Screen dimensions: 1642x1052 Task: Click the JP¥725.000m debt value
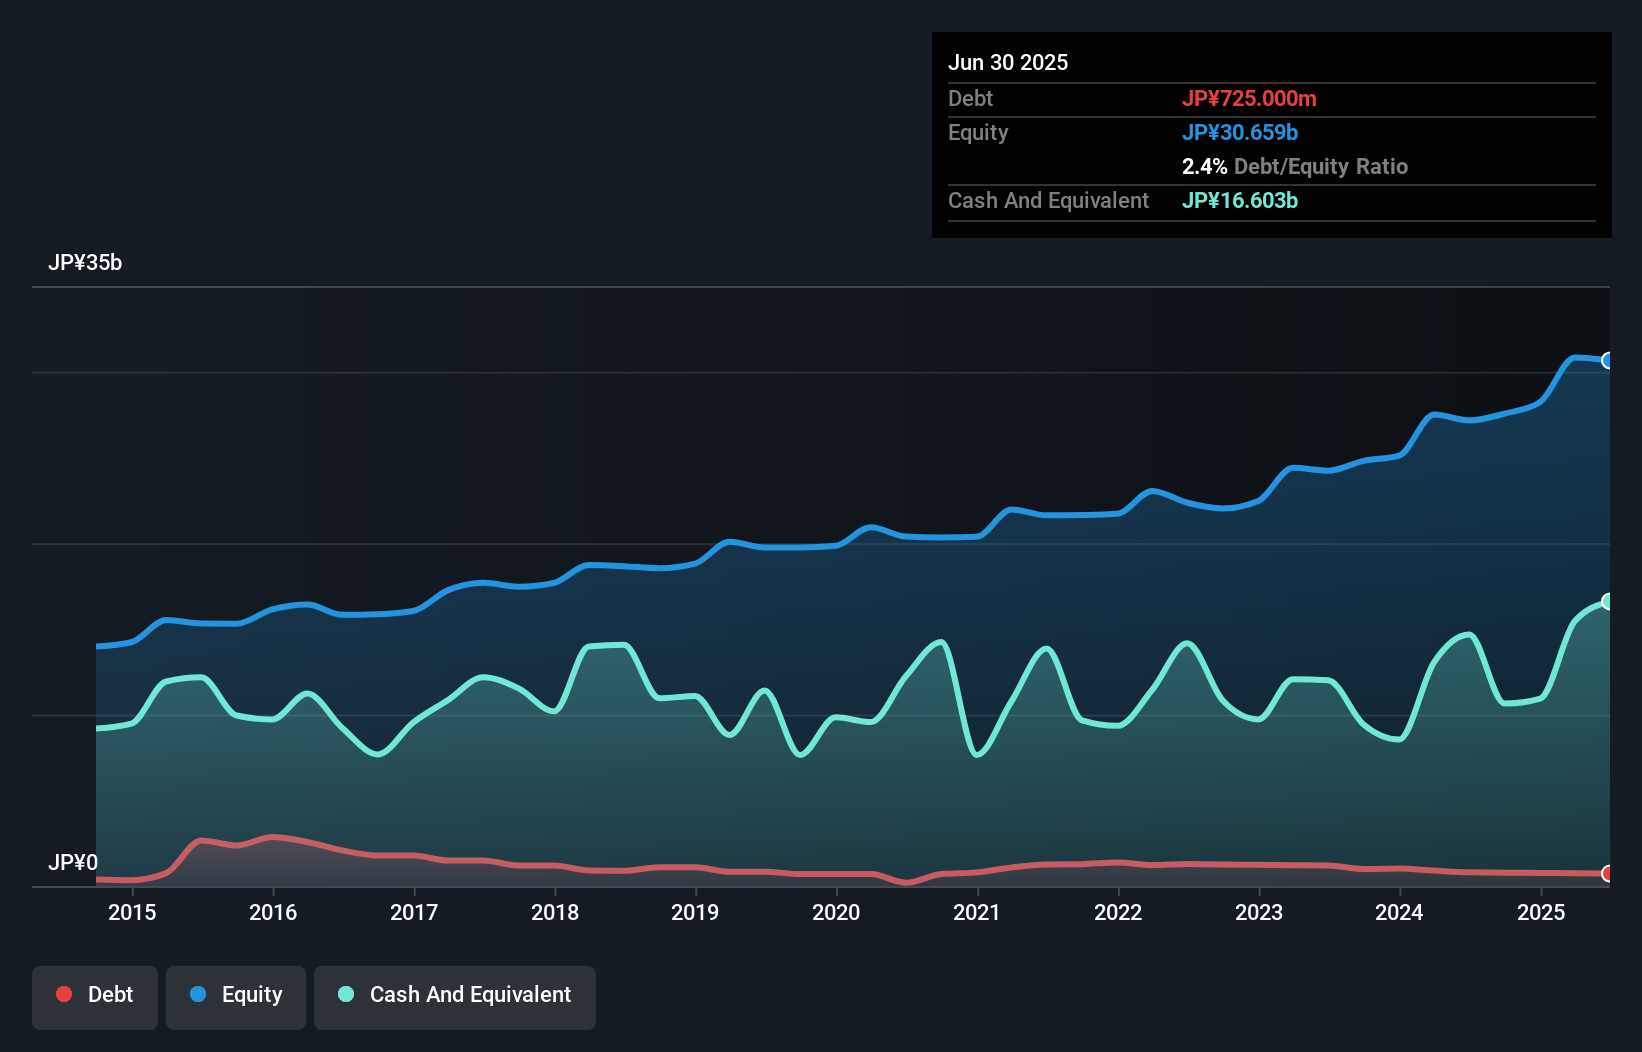pyautogui.click(x=1249, y=98)
